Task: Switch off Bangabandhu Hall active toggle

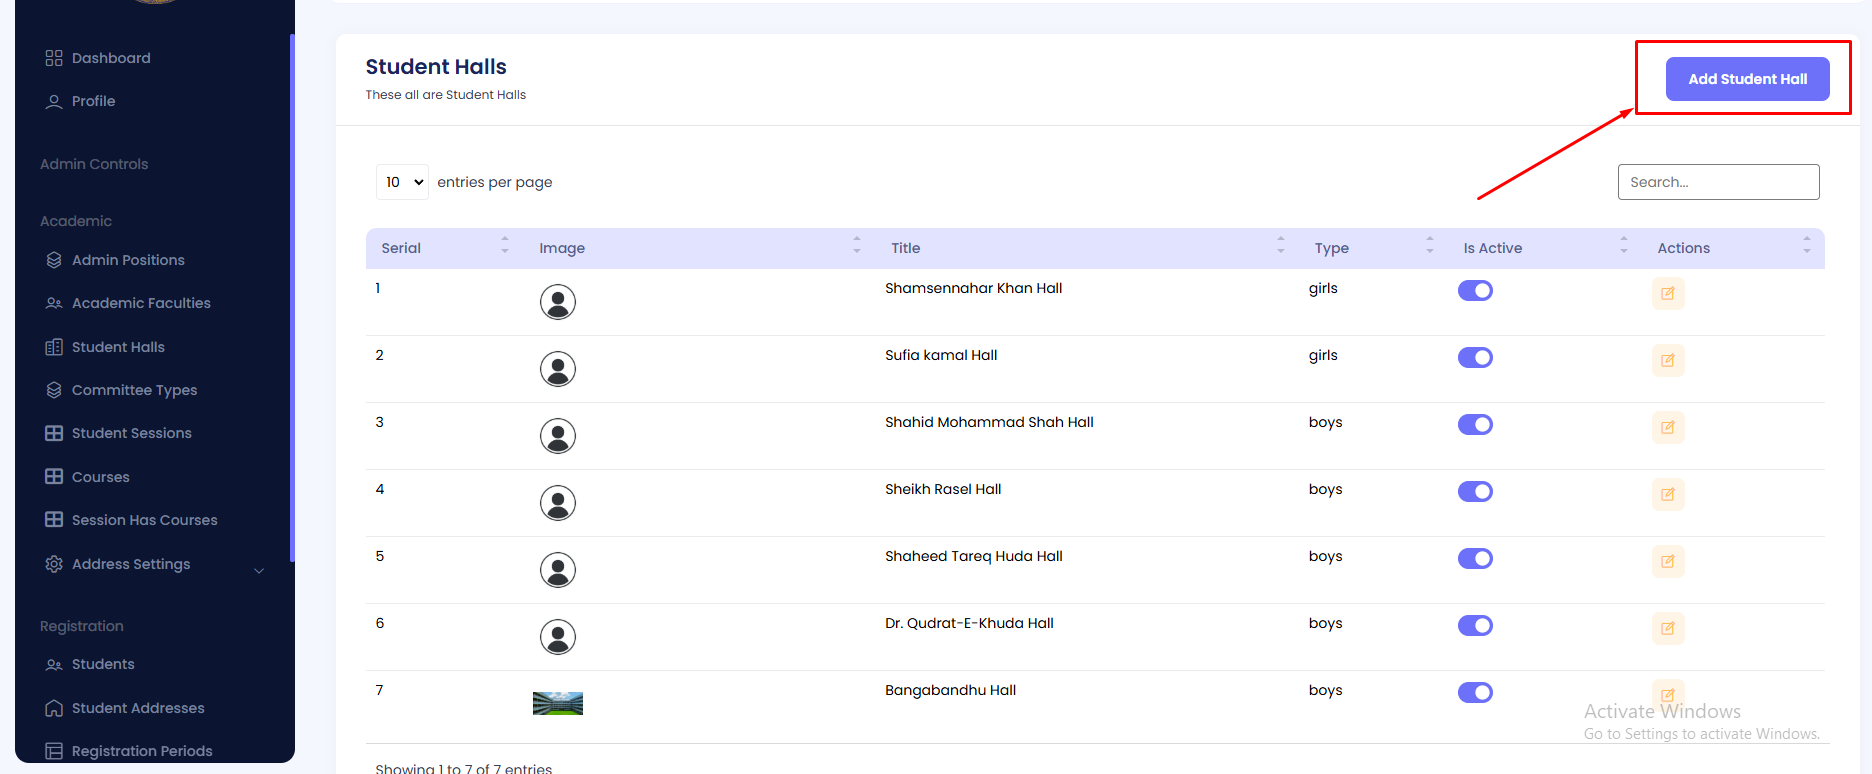Action: (1475, 693)
